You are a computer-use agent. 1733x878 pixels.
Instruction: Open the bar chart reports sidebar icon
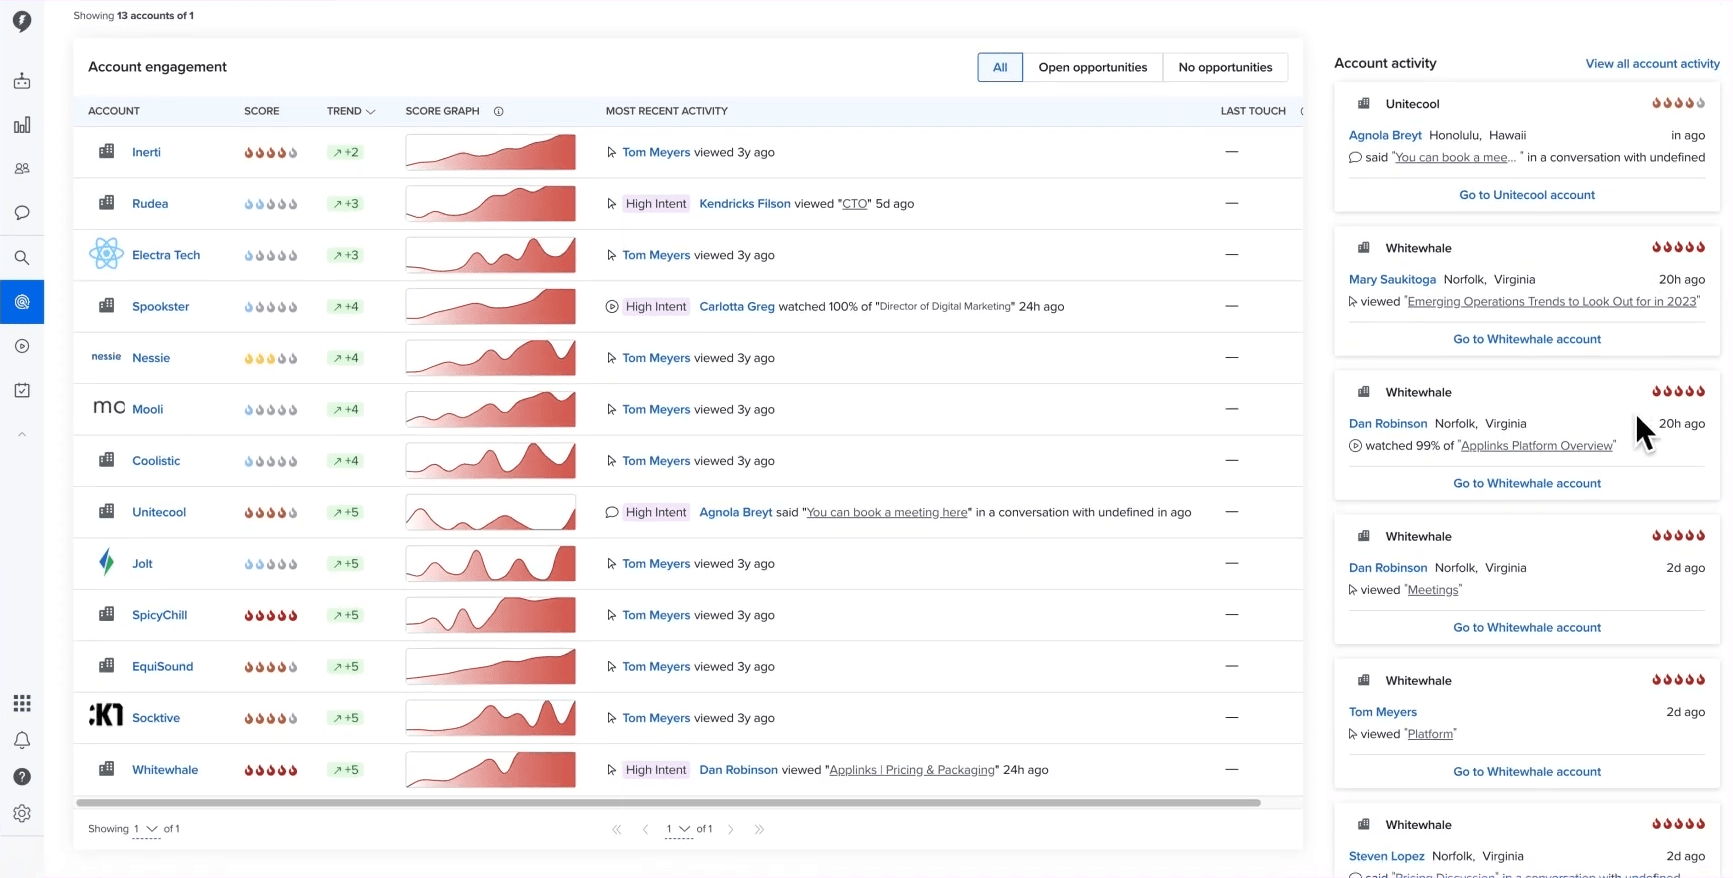[22, 125]
